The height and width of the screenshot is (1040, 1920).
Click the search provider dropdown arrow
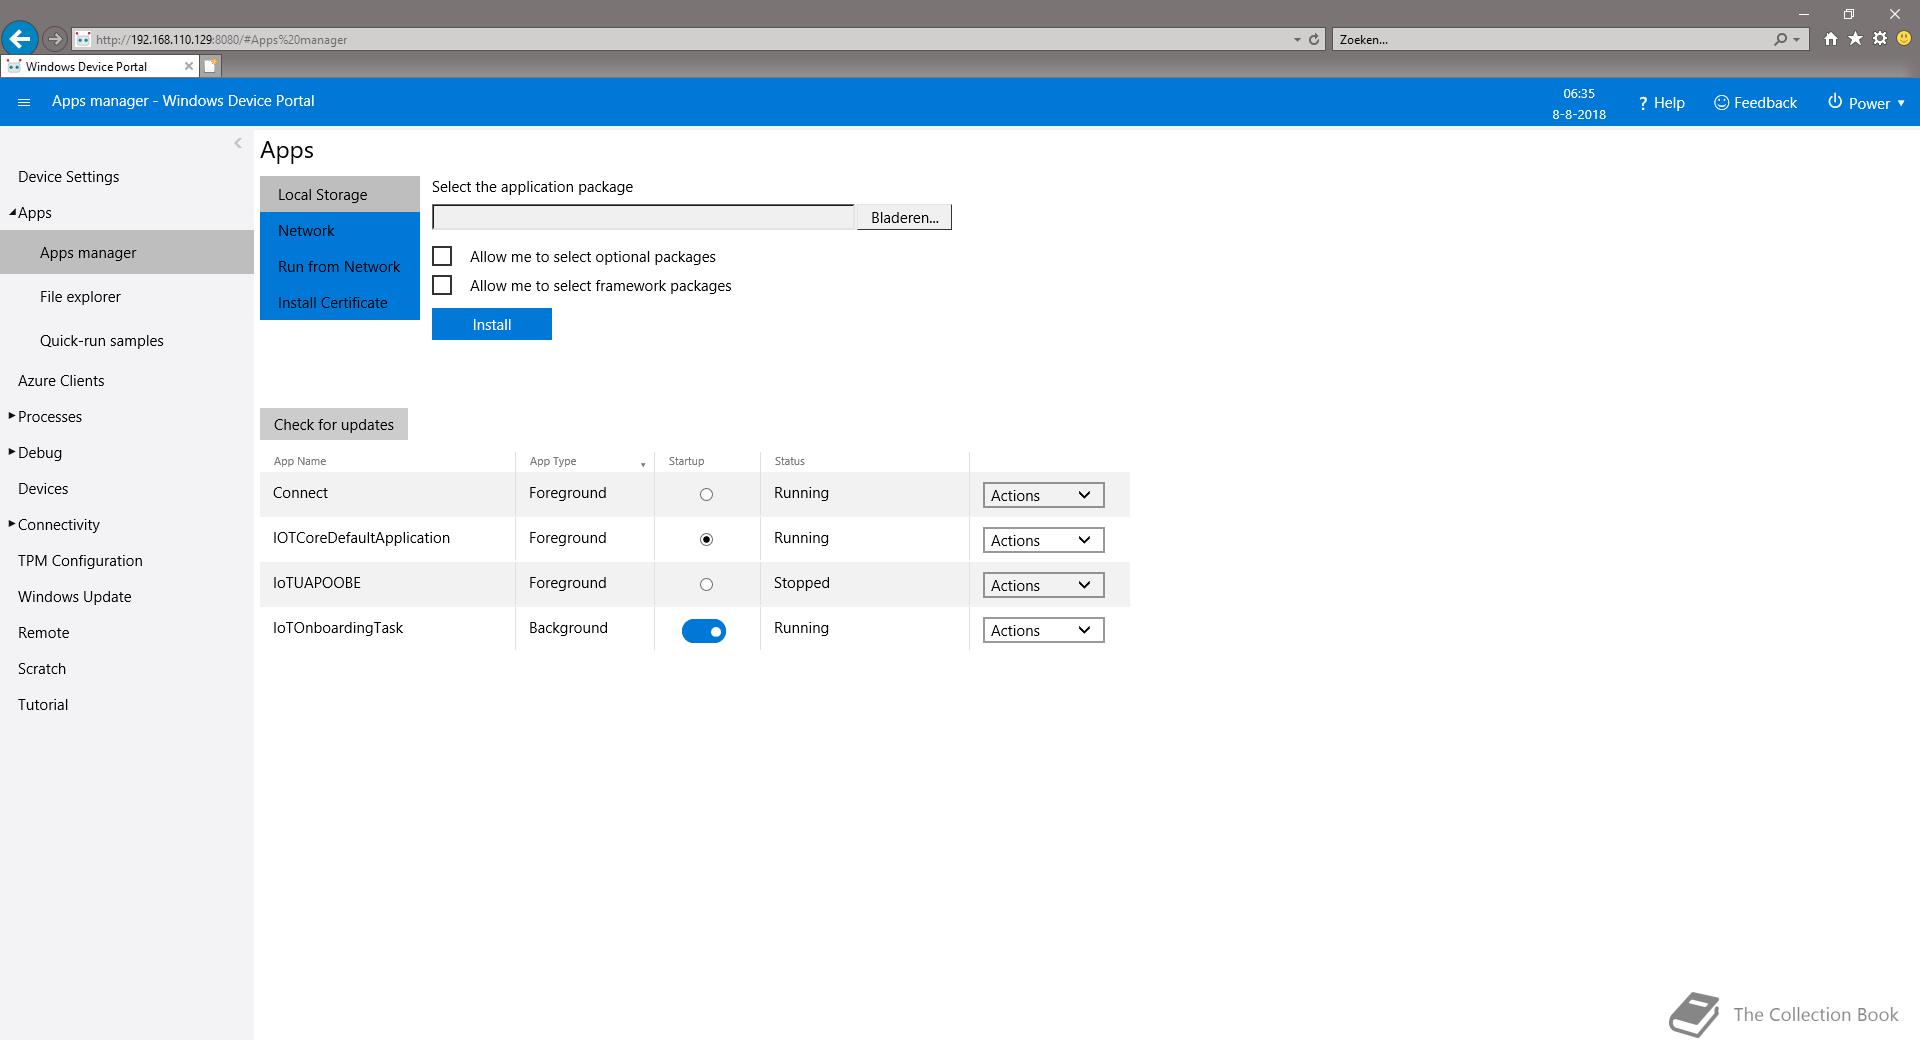click(1797, 40)
